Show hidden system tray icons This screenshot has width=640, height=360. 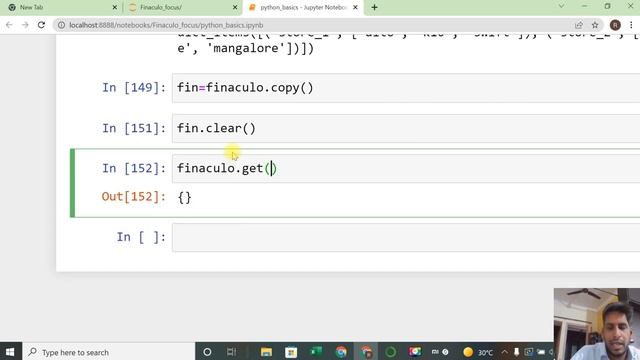(x=504, y=352)
